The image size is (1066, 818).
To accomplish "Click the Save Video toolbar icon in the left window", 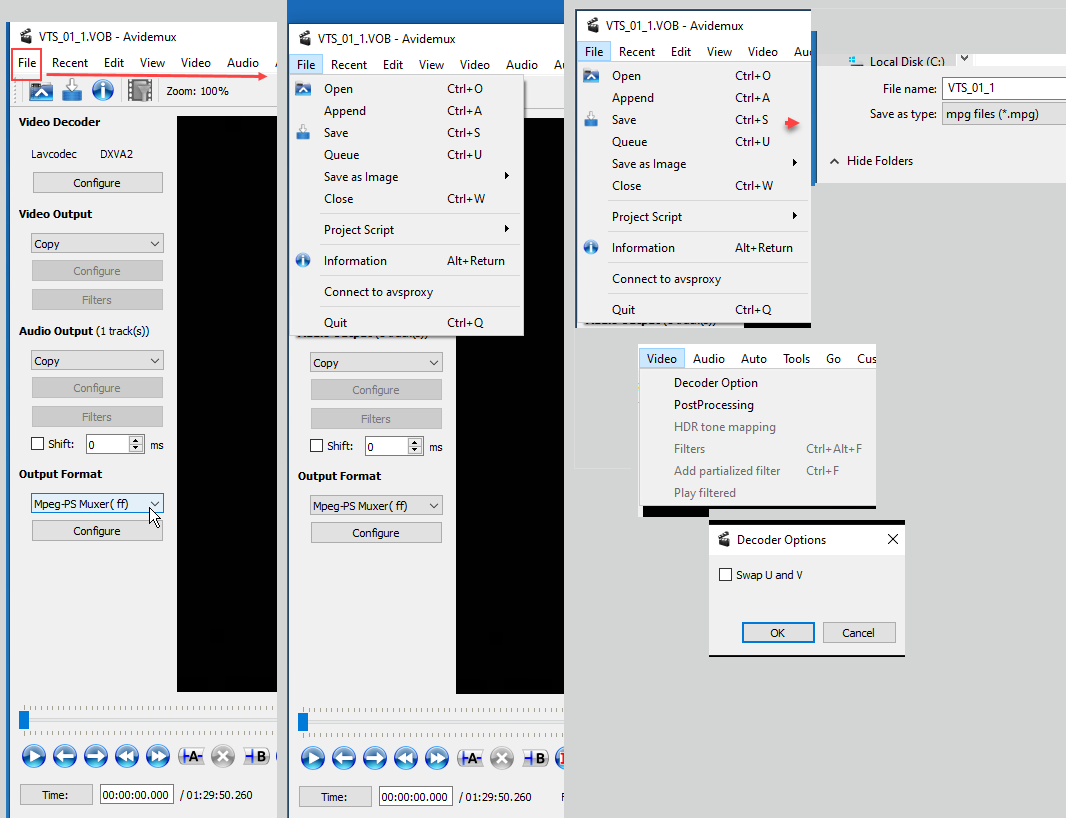I will [x=72, y=90].
